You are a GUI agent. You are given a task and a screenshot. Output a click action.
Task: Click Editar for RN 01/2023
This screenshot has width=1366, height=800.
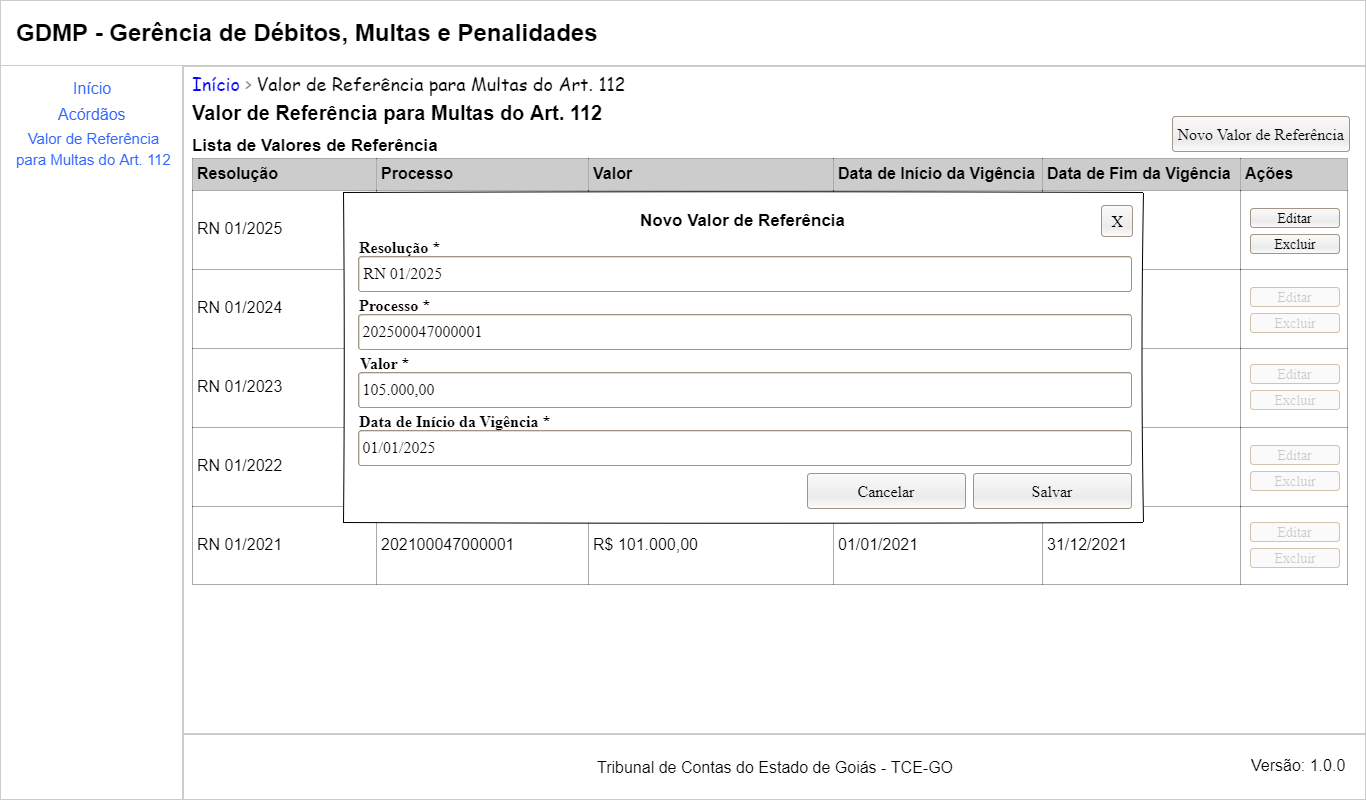[x=1294, y=374]
